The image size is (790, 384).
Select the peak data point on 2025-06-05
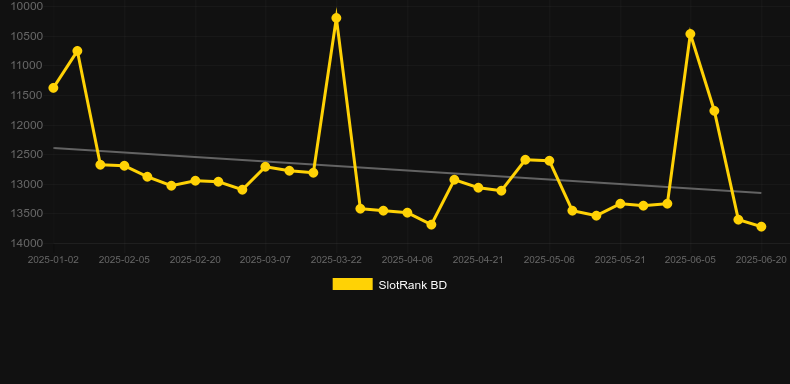click(690, 34)
